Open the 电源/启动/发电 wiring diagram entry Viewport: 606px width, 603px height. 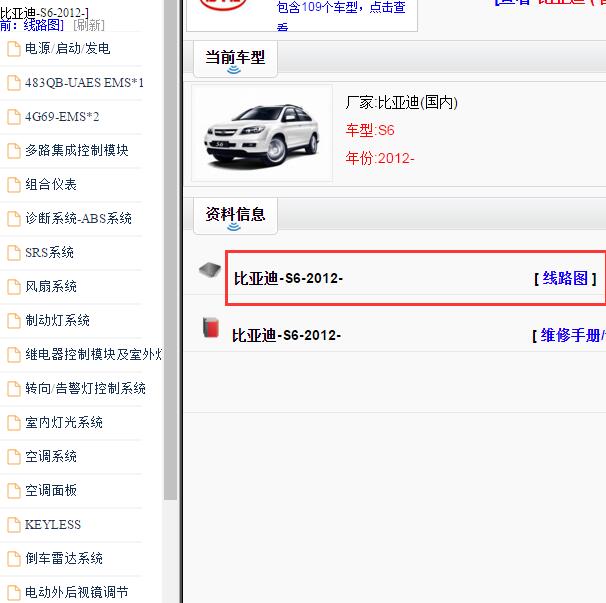point(68,48)
